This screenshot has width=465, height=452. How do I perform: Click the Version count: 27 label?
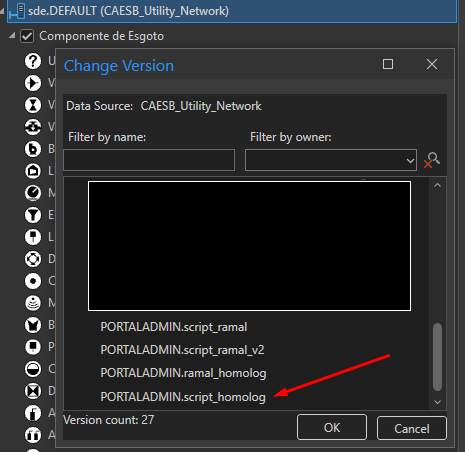click(x=109, y=420)
